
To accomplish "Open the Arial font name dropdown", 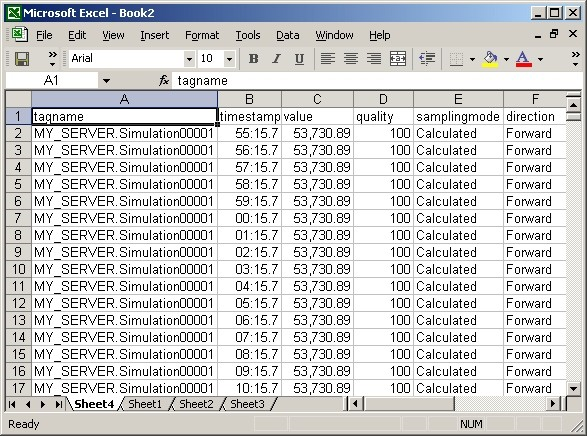I will click(x=189, y=59).
